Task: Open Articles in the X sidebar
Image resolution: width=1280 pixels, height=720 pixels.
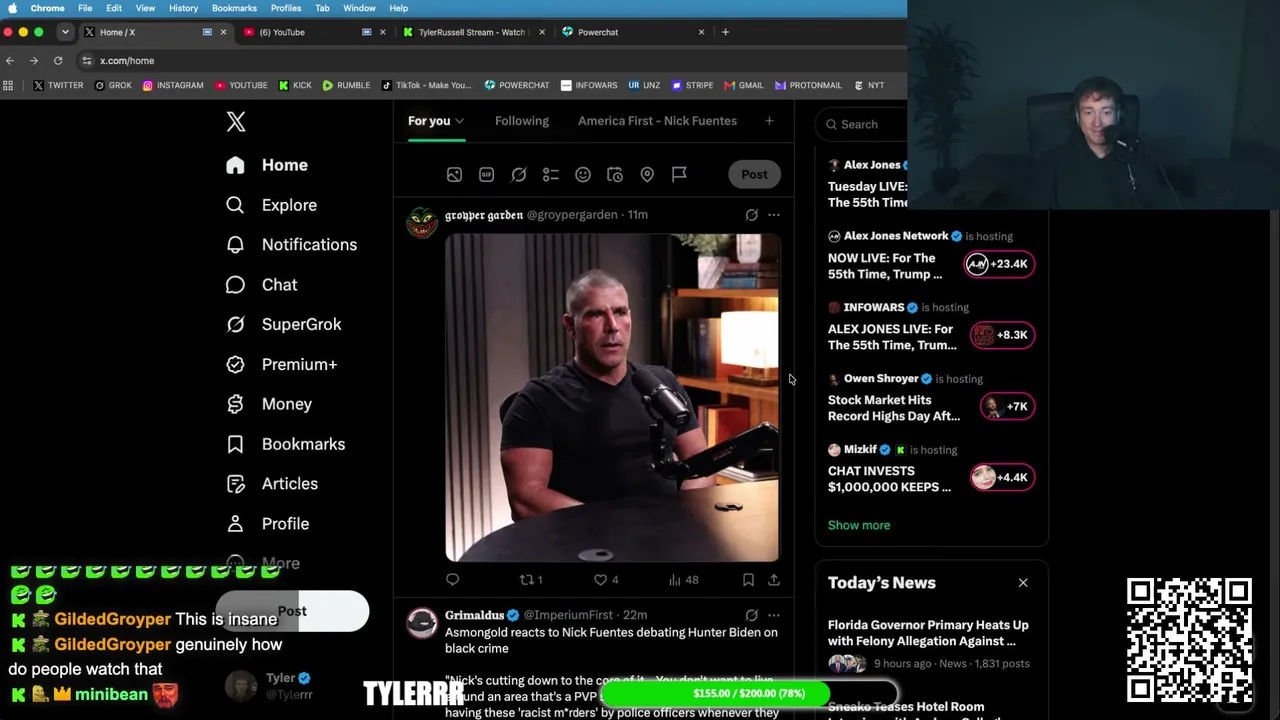Action: click(272, 484)
